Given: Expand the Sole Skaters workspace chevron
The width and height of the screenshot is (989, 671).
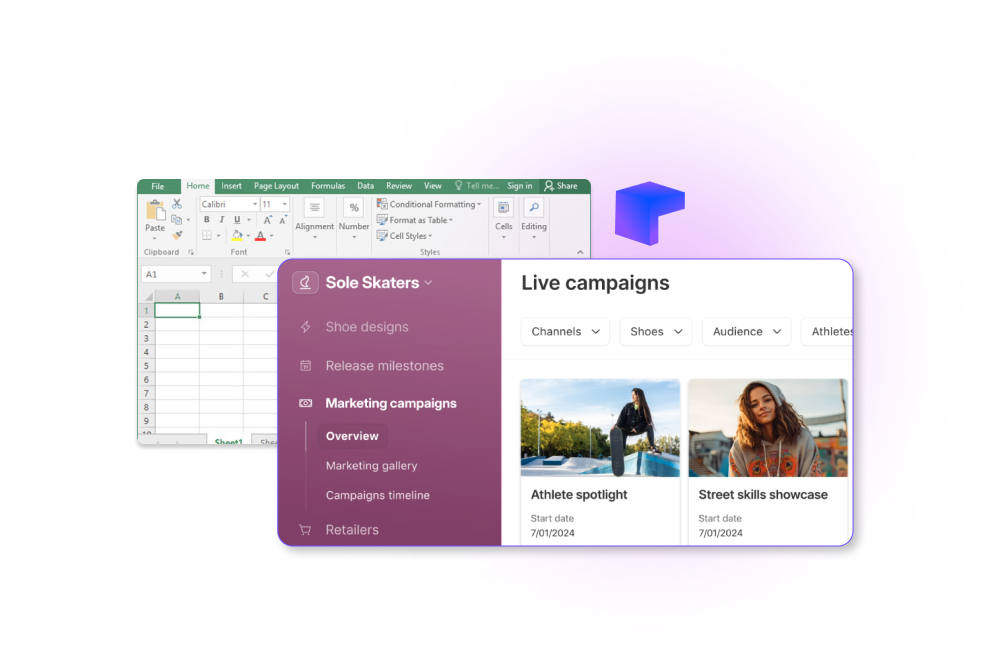Looking at the screenshot, I should click(x=428, y=283).
